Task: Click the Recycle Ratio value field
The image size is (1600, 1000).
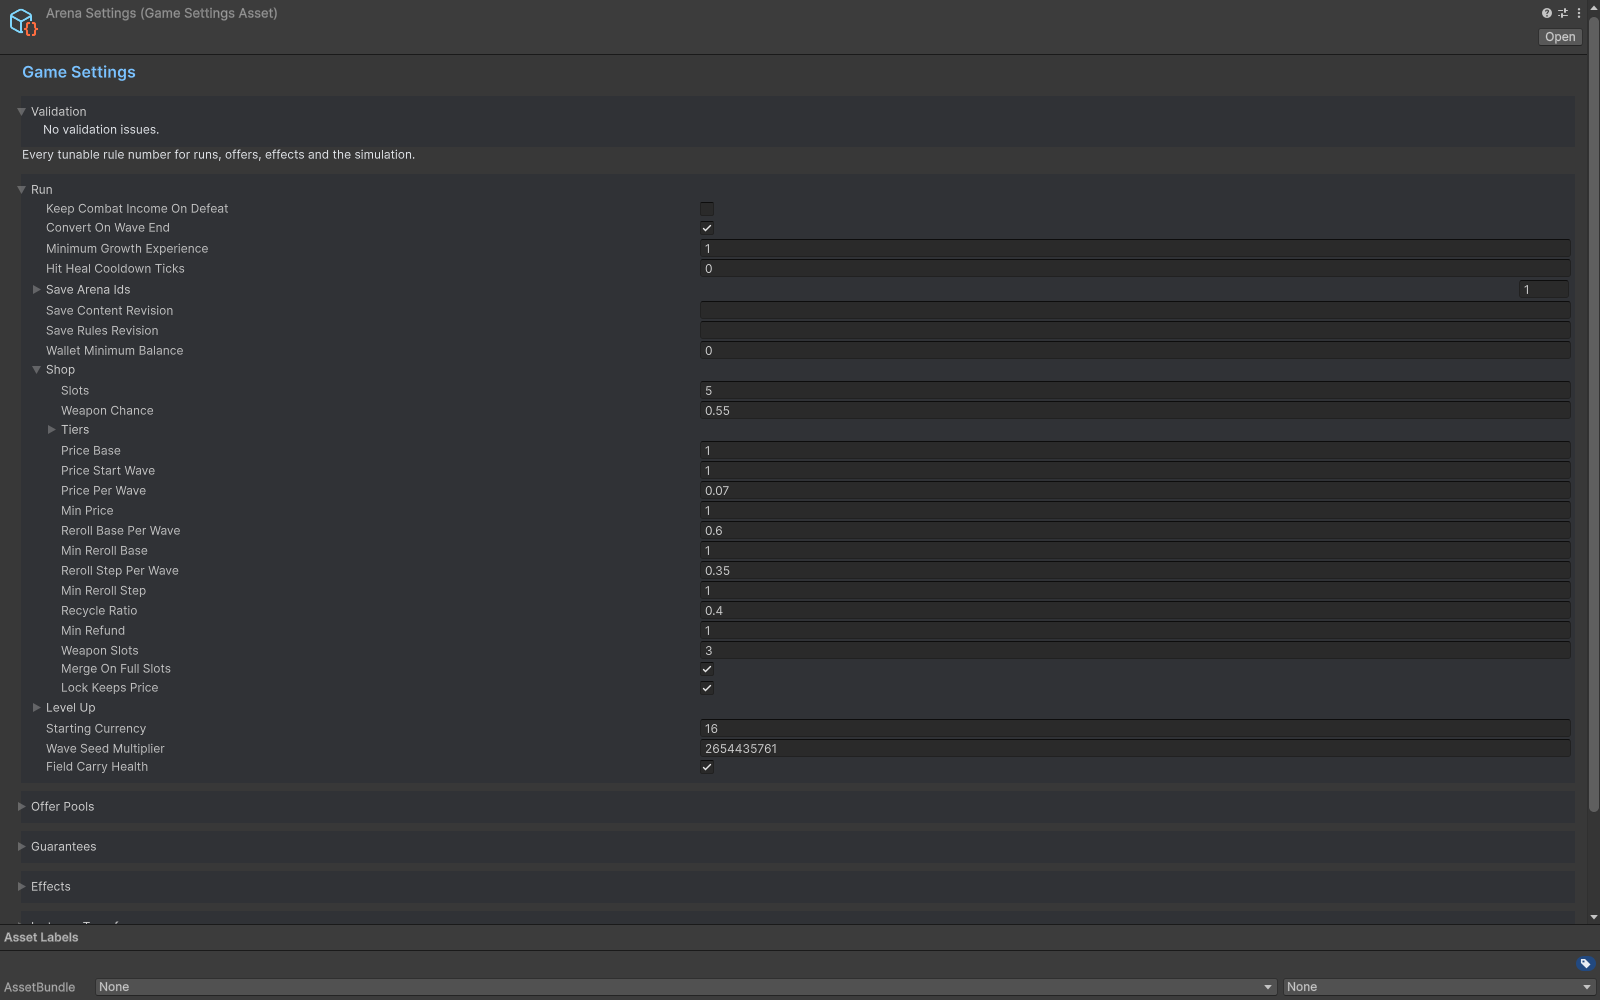Action: (x=1135, y=611)
